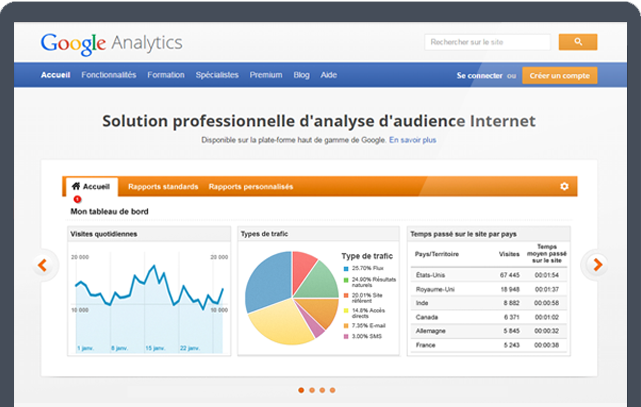This screenshot has width=641, height=407.
Task: Click the Allemagne table row
Action: tap(489, 331)
